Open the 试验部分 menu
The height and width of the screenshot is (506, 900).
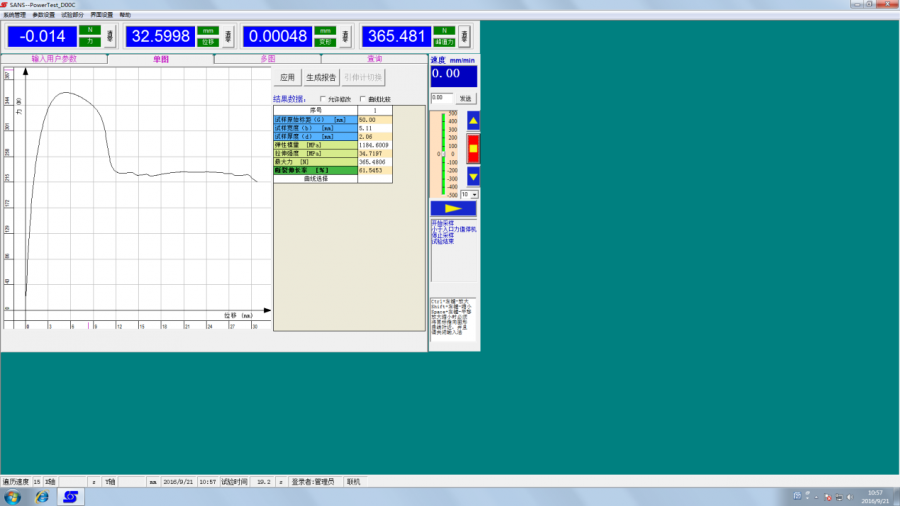72,15
